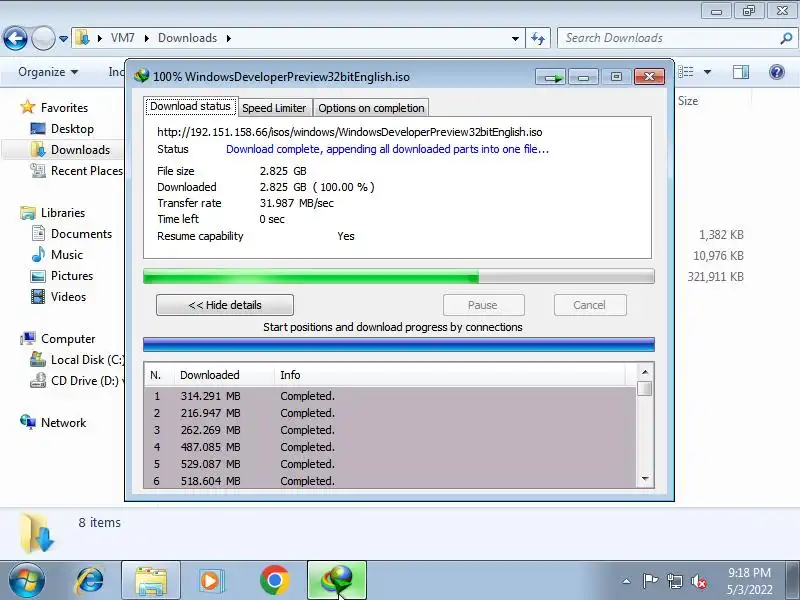
Task: Open the Options on completion tab
Action: coord(371,108)
